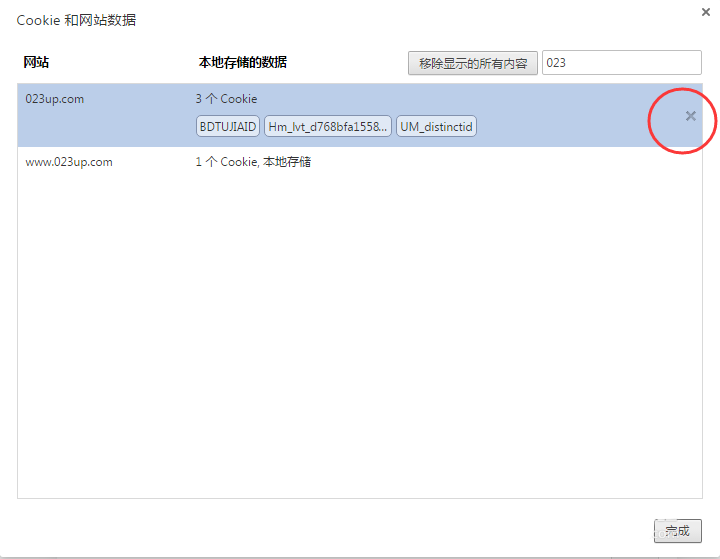The height and width of the screenshot is (559, 720).
Task: Select the 023up.com site row
Action: (x=360, y=115)
